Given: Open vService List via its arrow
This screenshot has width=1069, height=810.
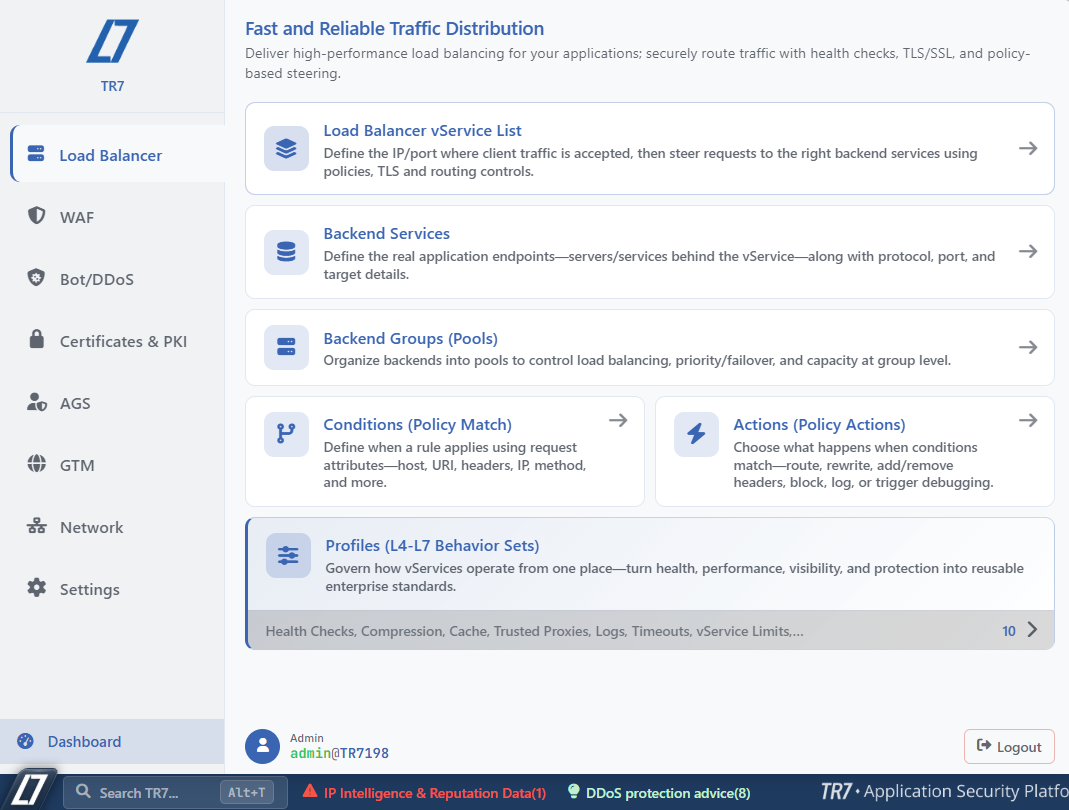Looking at the screenshot, I should coord(1028,148).
